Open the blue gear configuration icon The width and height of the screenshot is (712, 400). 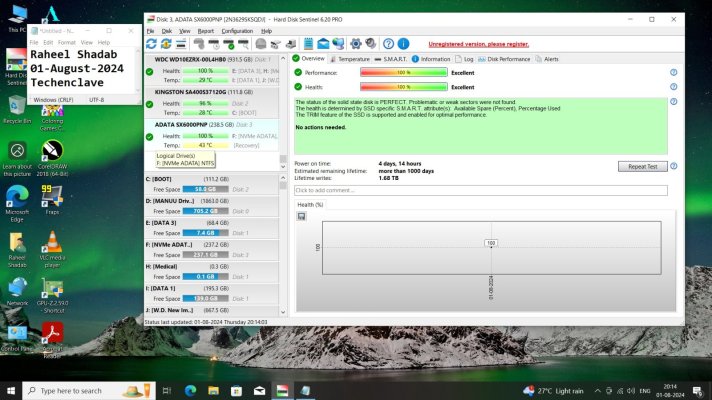(x=356, y=44)
